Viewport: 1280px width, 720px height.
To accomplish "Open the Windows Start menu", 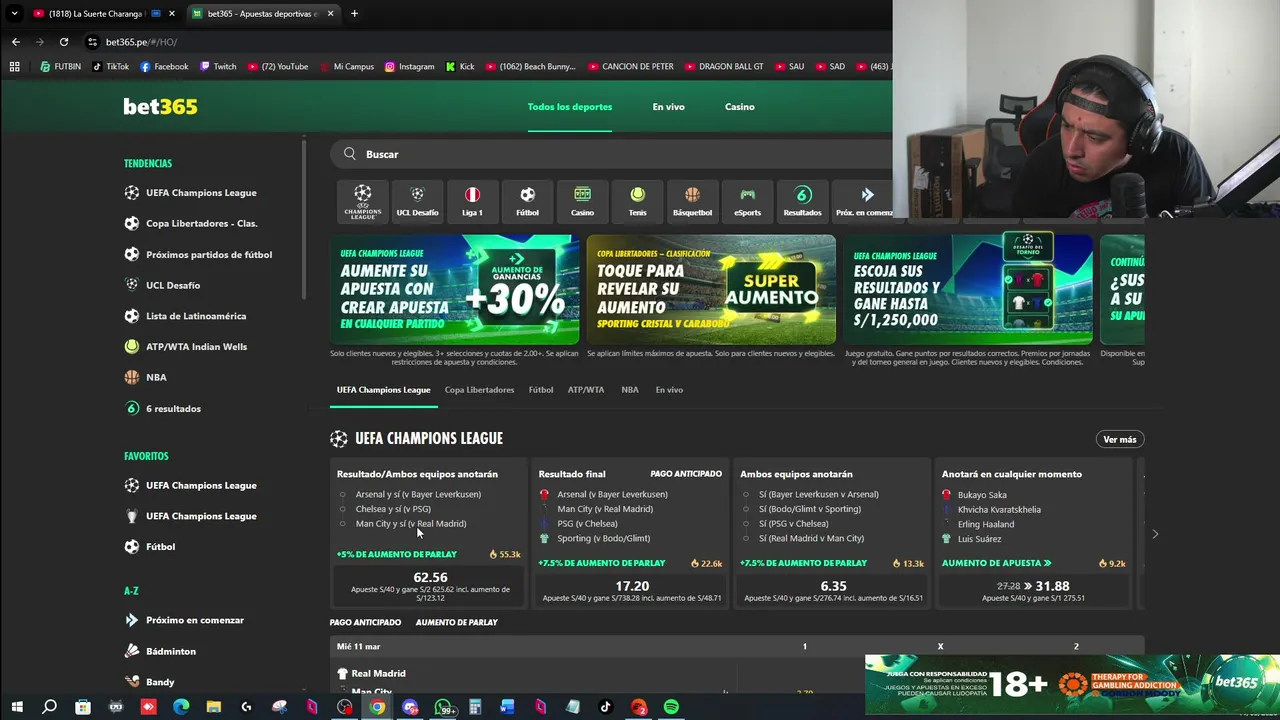I will [17, 707].
